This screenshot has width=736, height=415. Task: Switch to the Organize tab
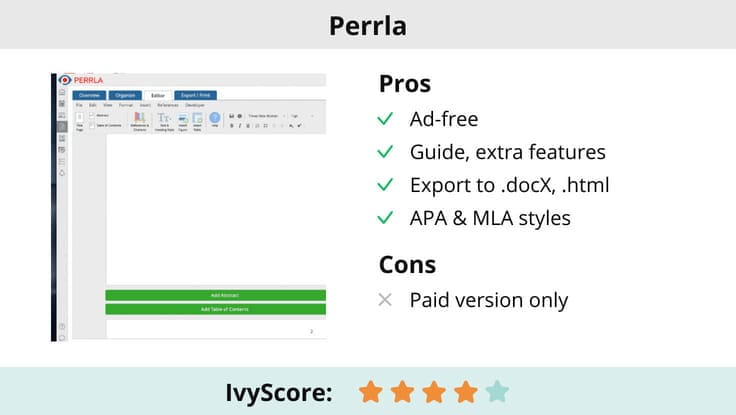(125, 95)
